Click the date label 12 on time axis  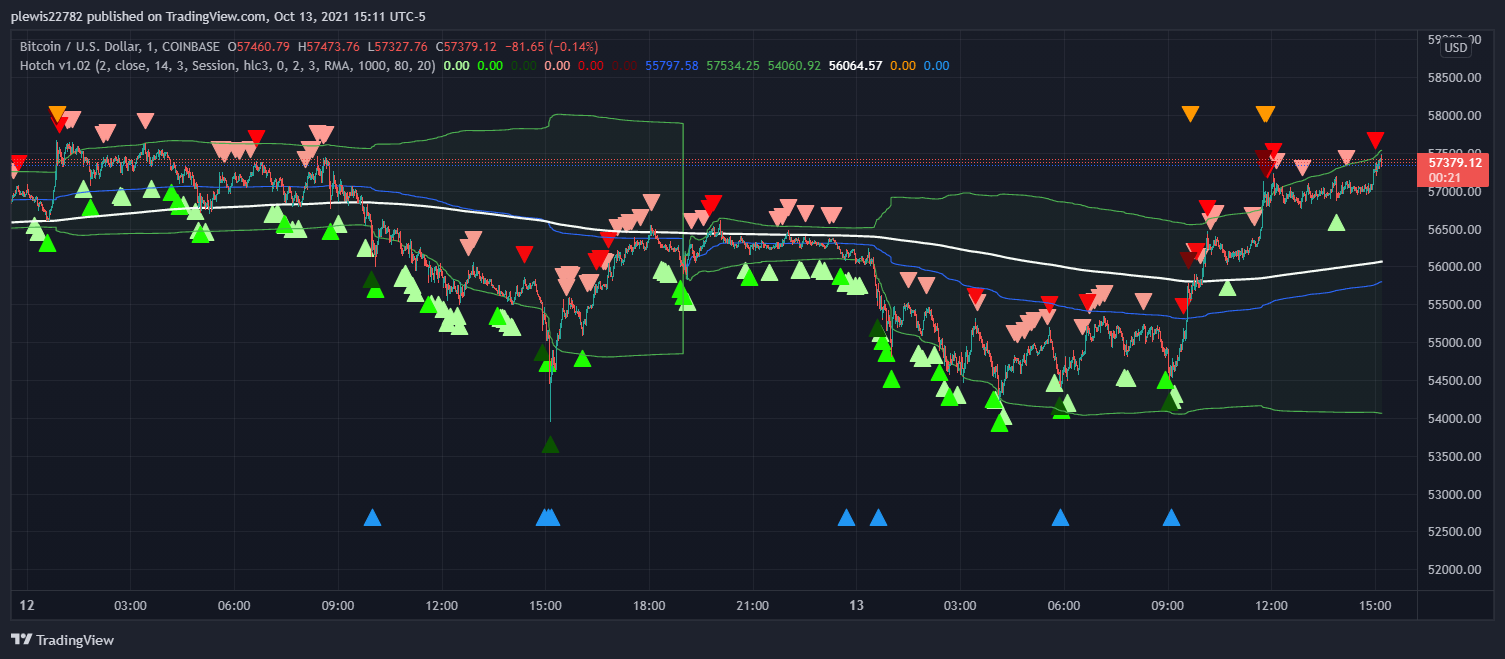pyautogui.click(x=27, y=606)
